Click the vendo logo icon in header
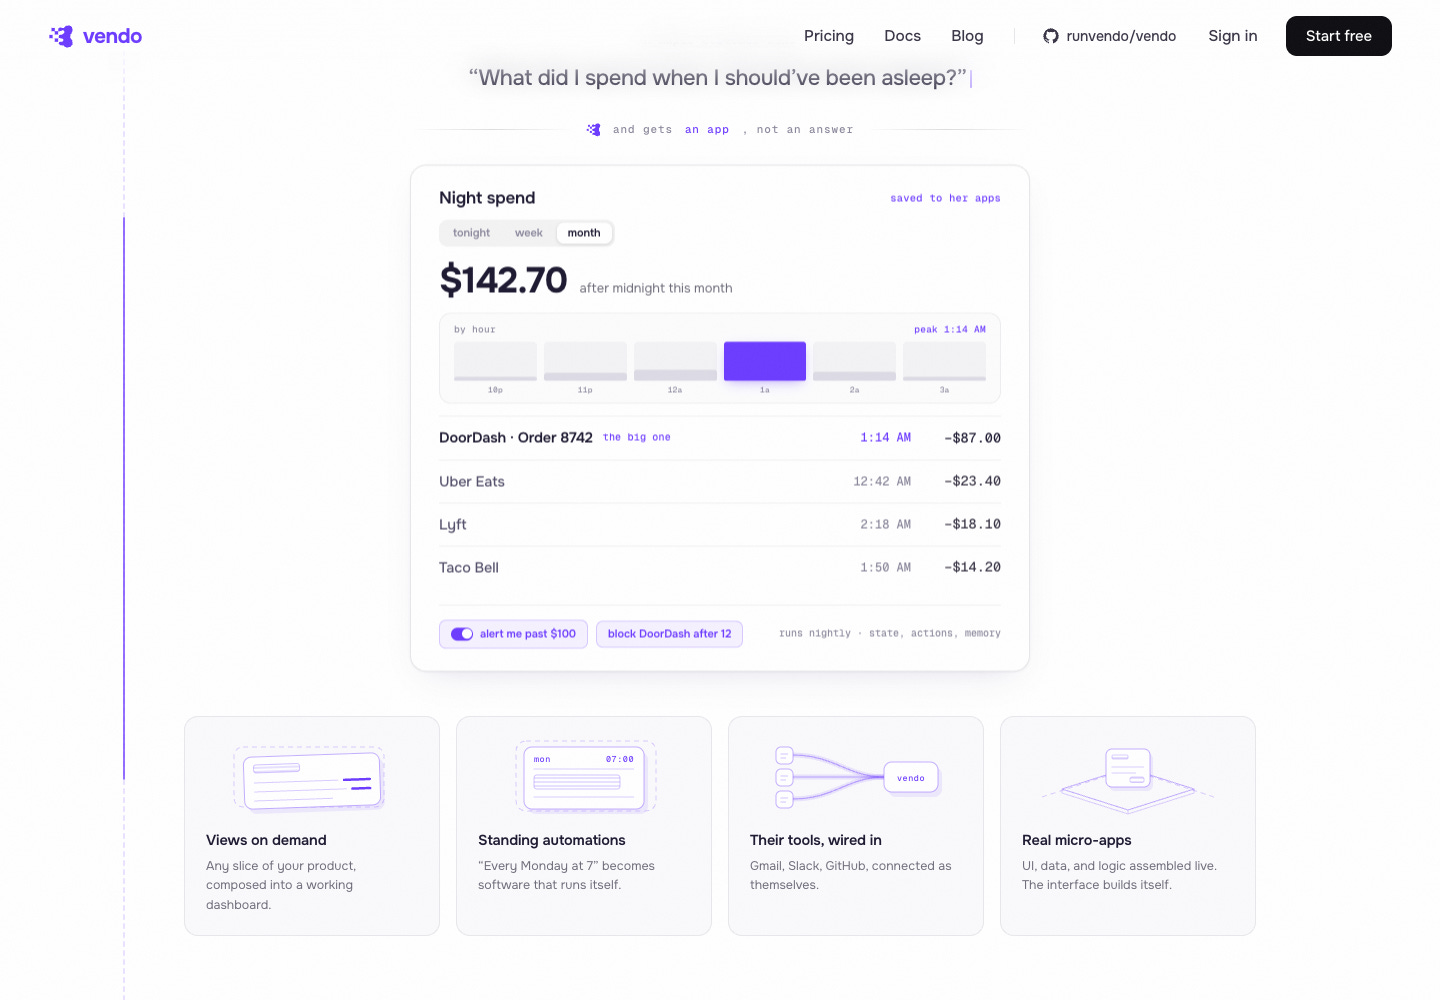The width and height of the screenshot is (1440, 1000). coord(61,36)
